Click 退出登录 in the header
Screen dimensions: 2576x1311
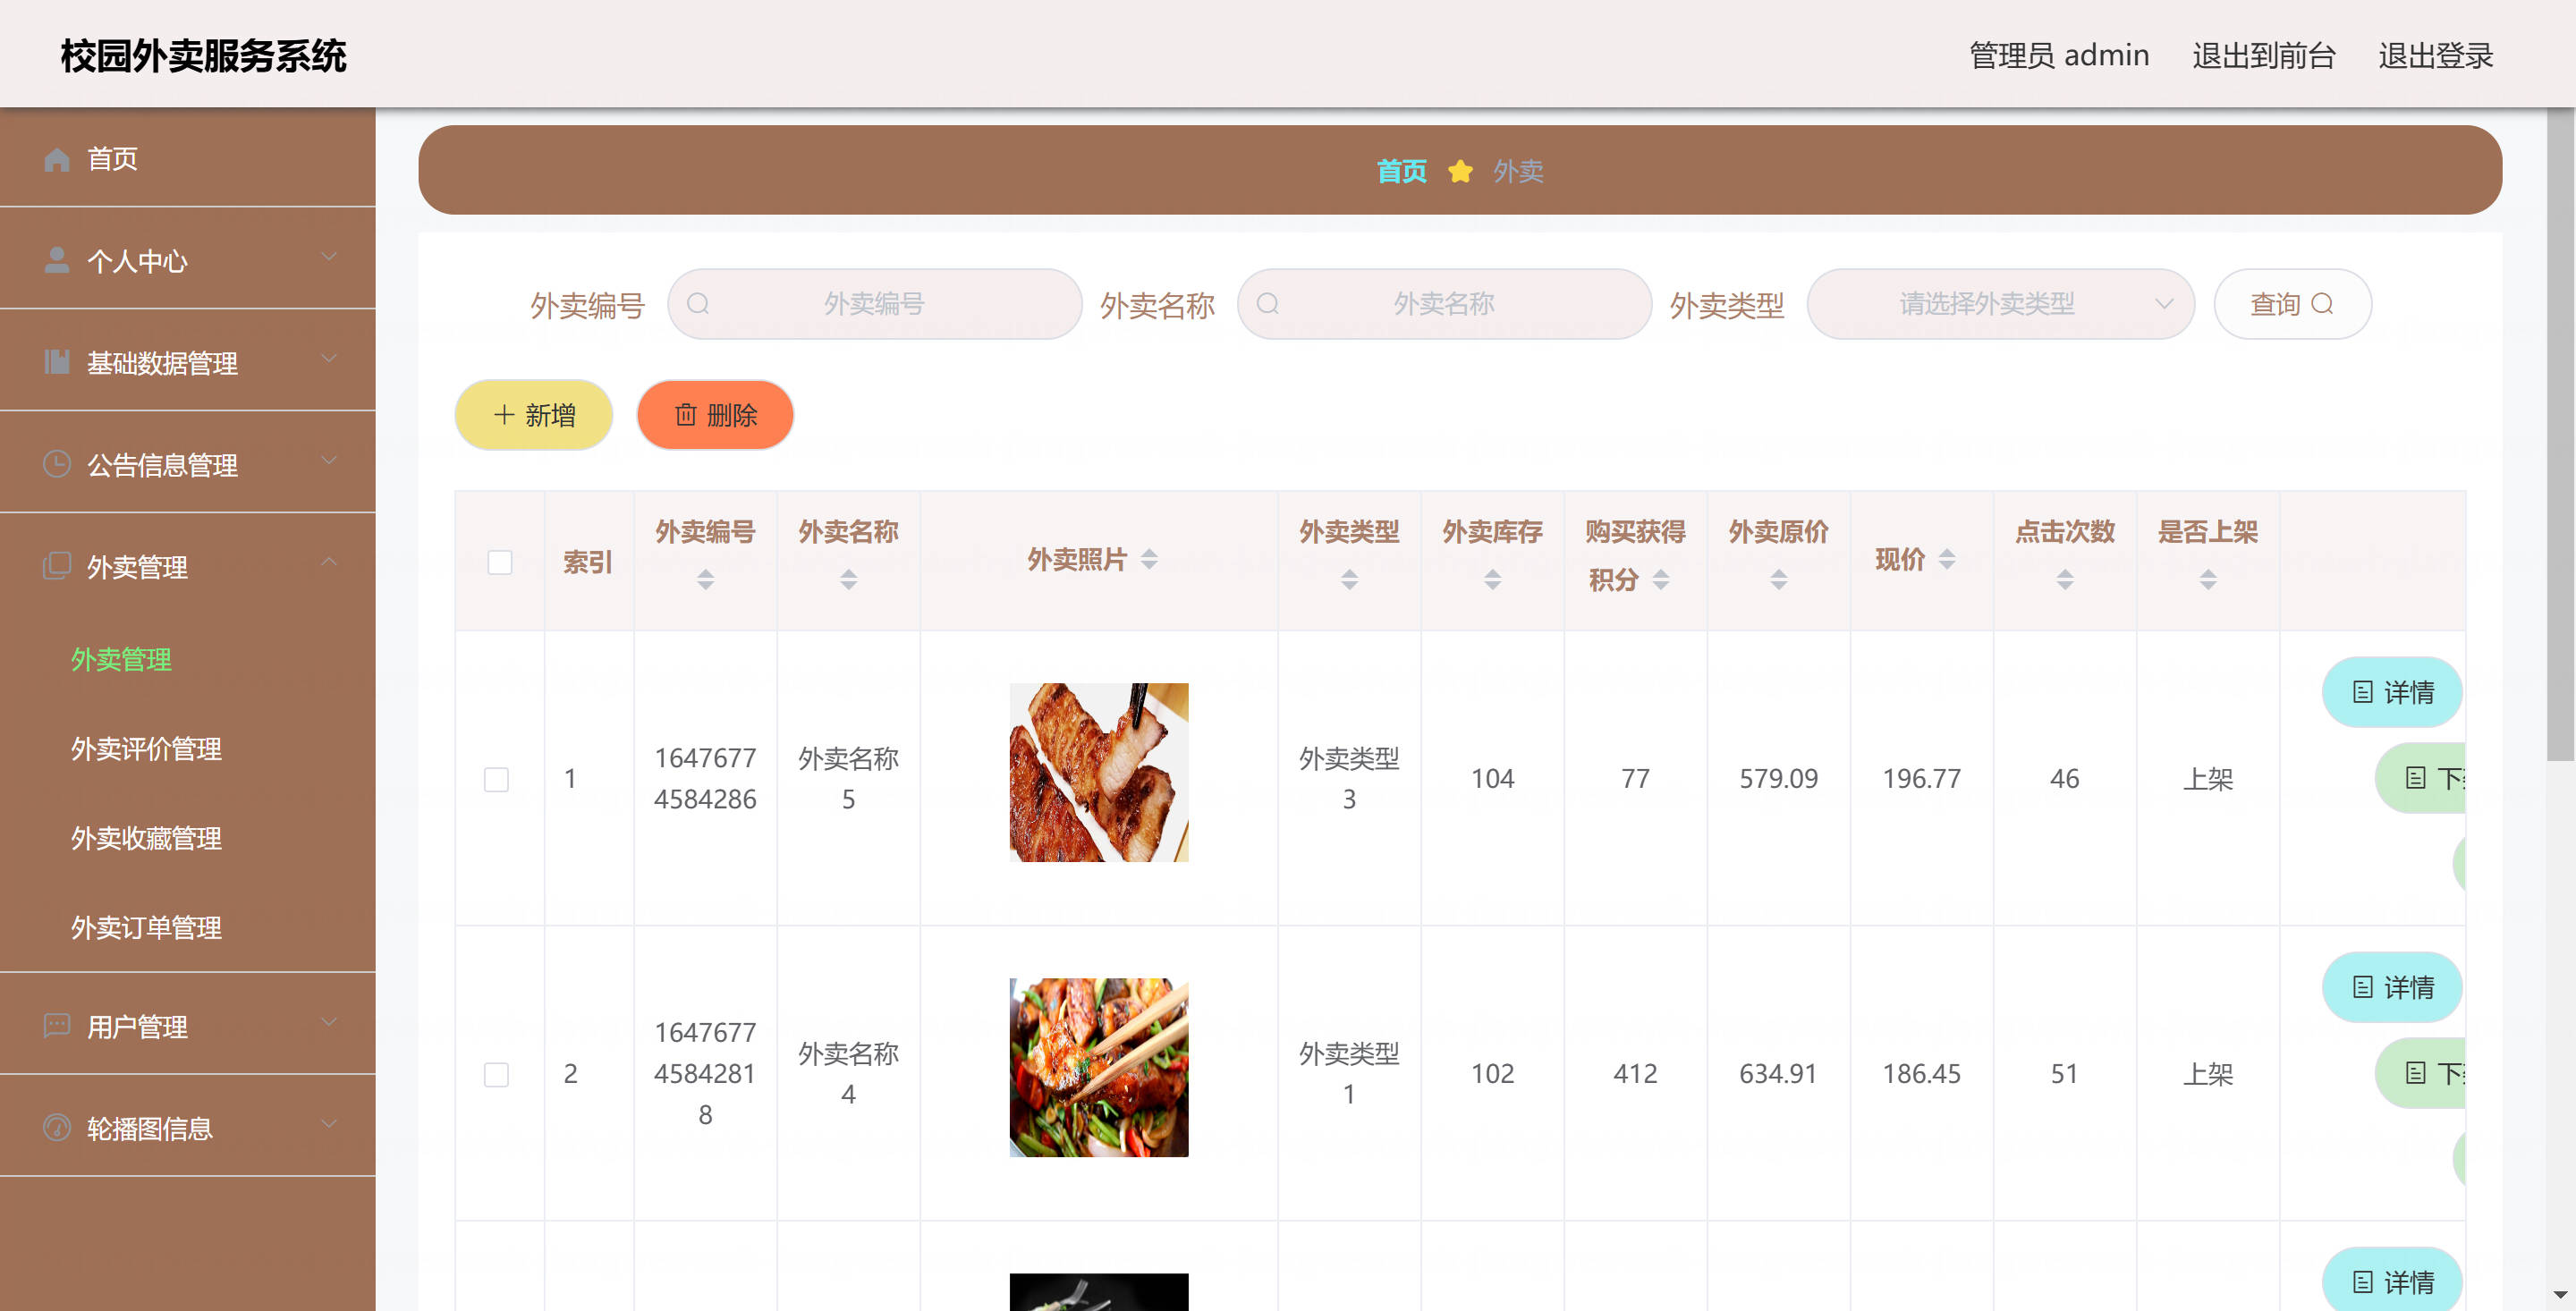click(2435, 55)
